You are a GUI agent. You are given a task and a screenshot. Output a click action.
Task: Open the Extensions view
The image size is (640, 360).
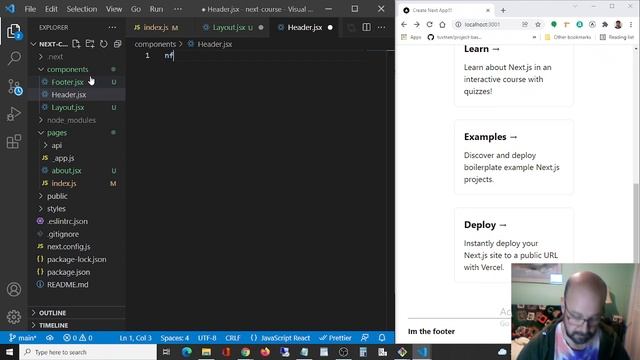click(14, 142)
